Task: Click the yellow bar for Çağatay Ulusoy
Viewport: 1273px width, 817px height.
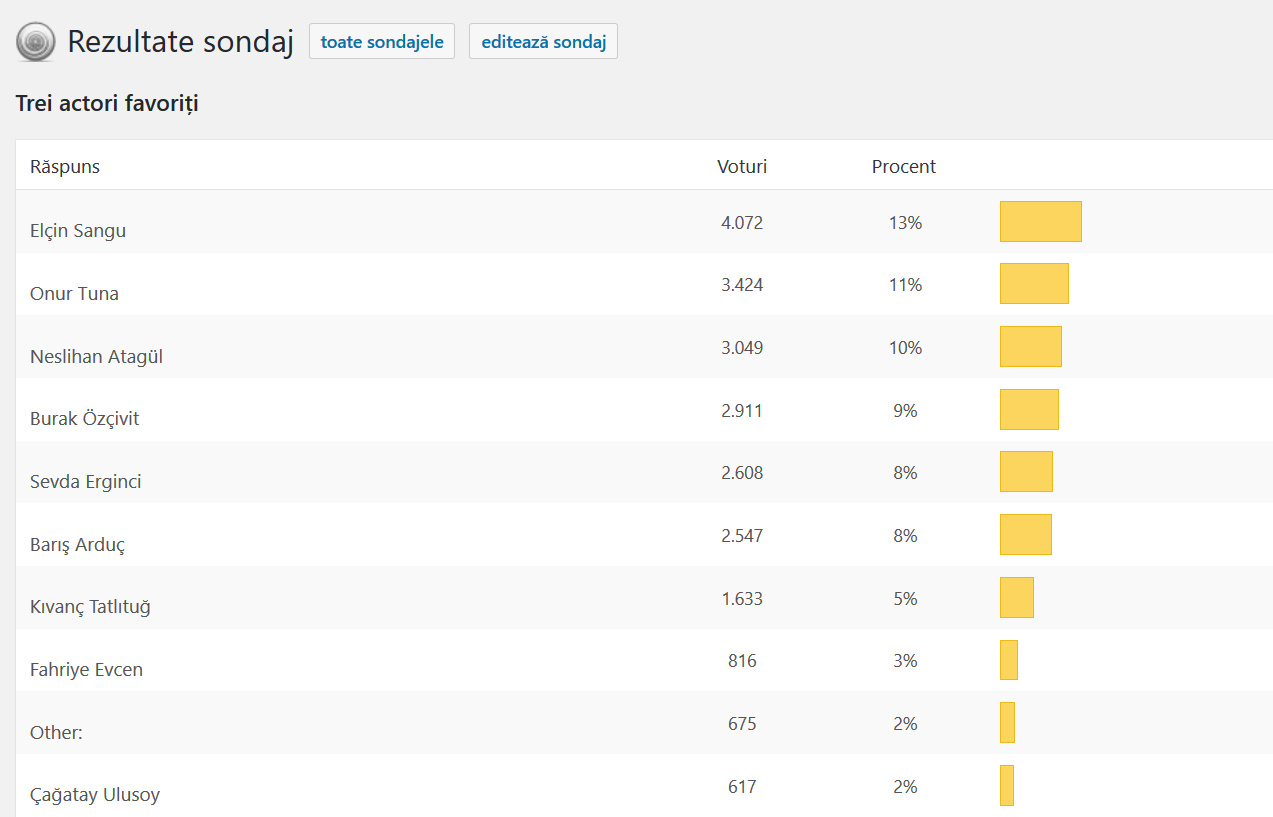Action: pos(1007,786)
